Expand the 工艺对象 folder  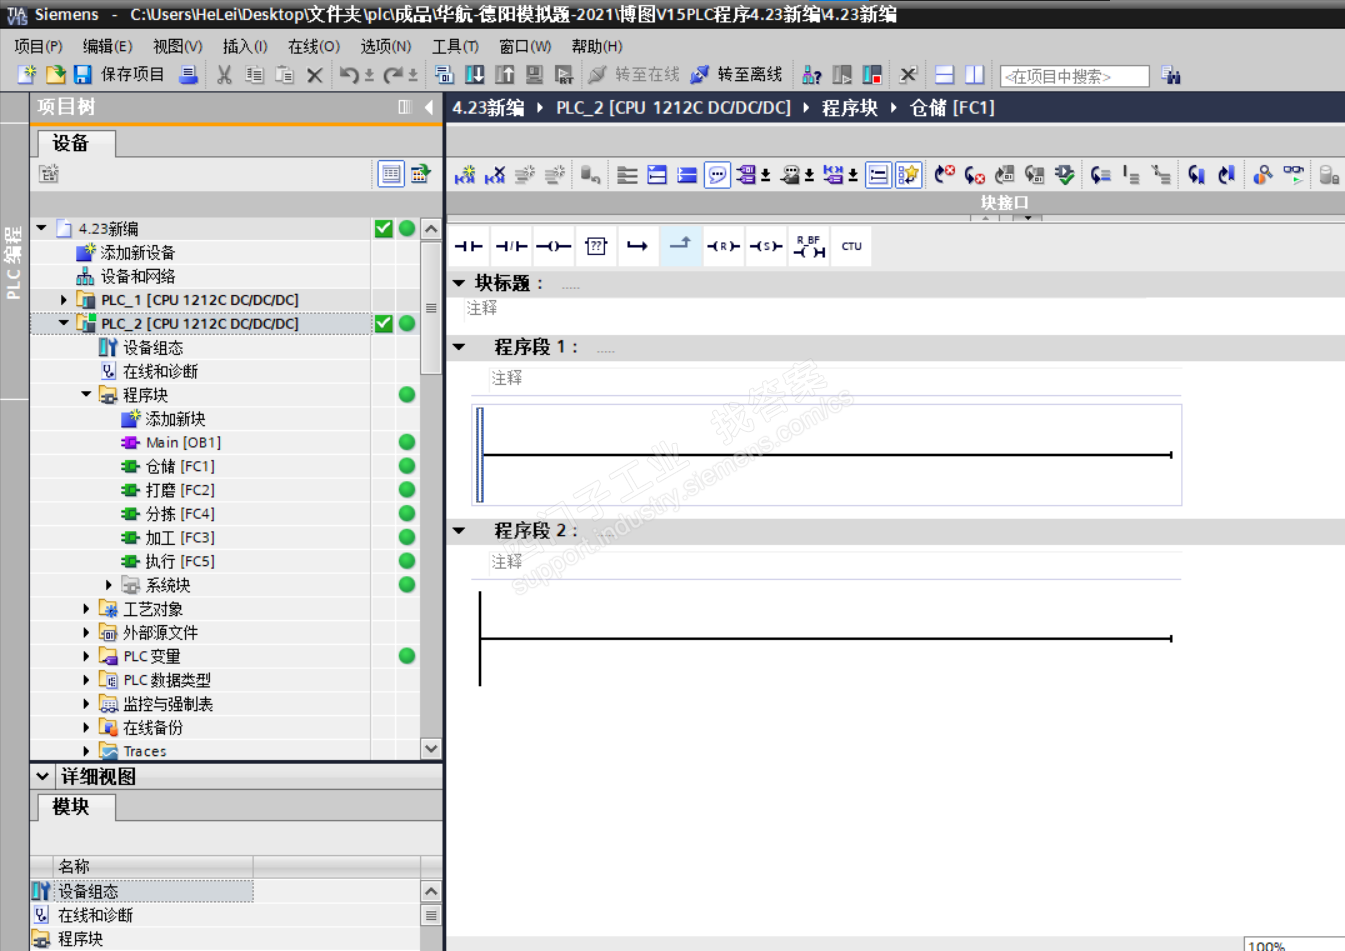[x=86, y=609]
